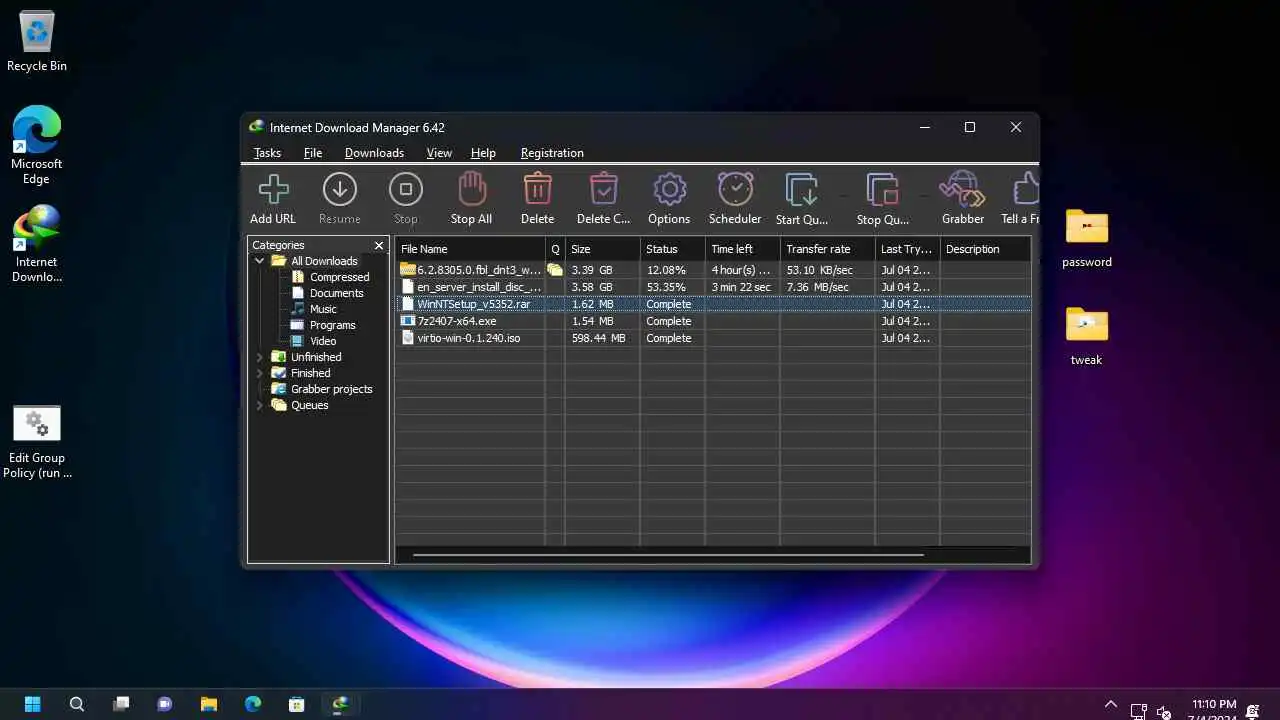The image size is (1280, 720).
Task: Select the Grabber projects tree item
Action: pos(331,389)
